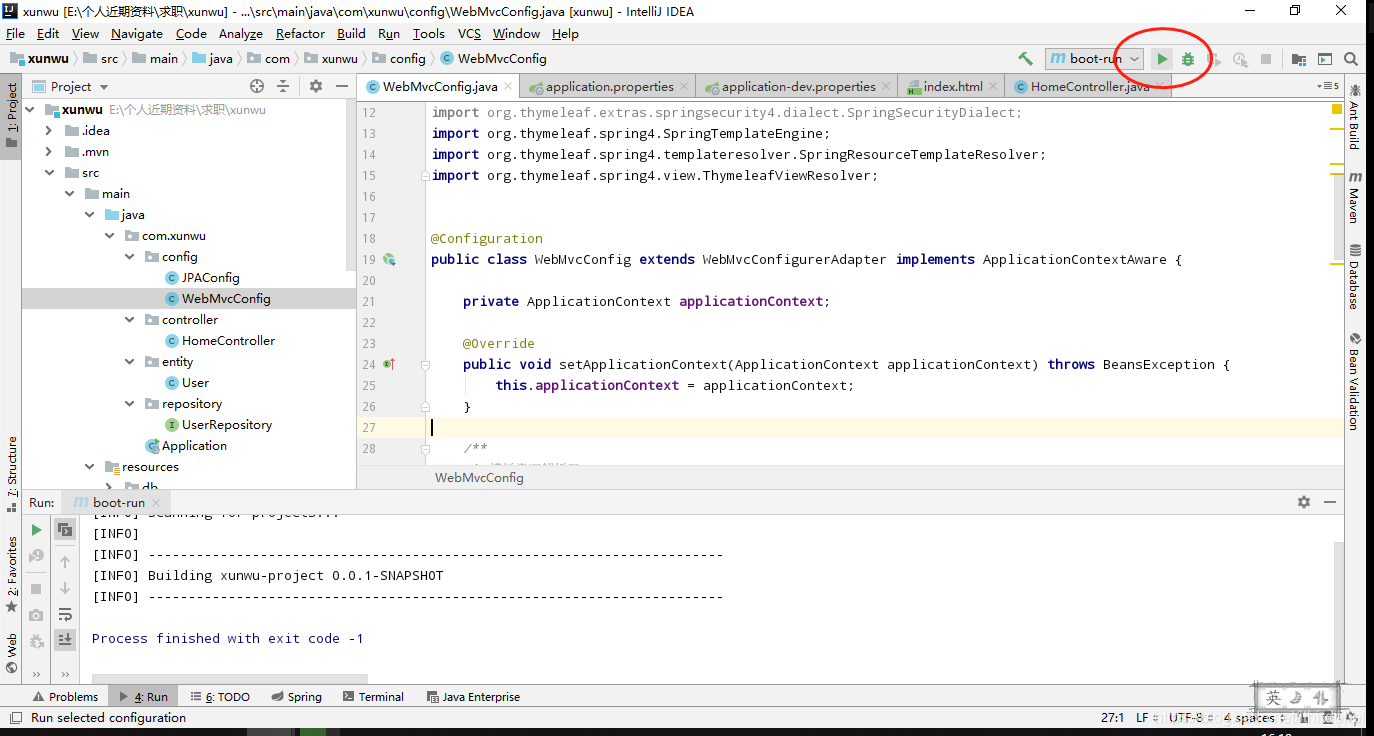
Task: Click the Stop square in Run panel
Action: [x=37, y=589]
